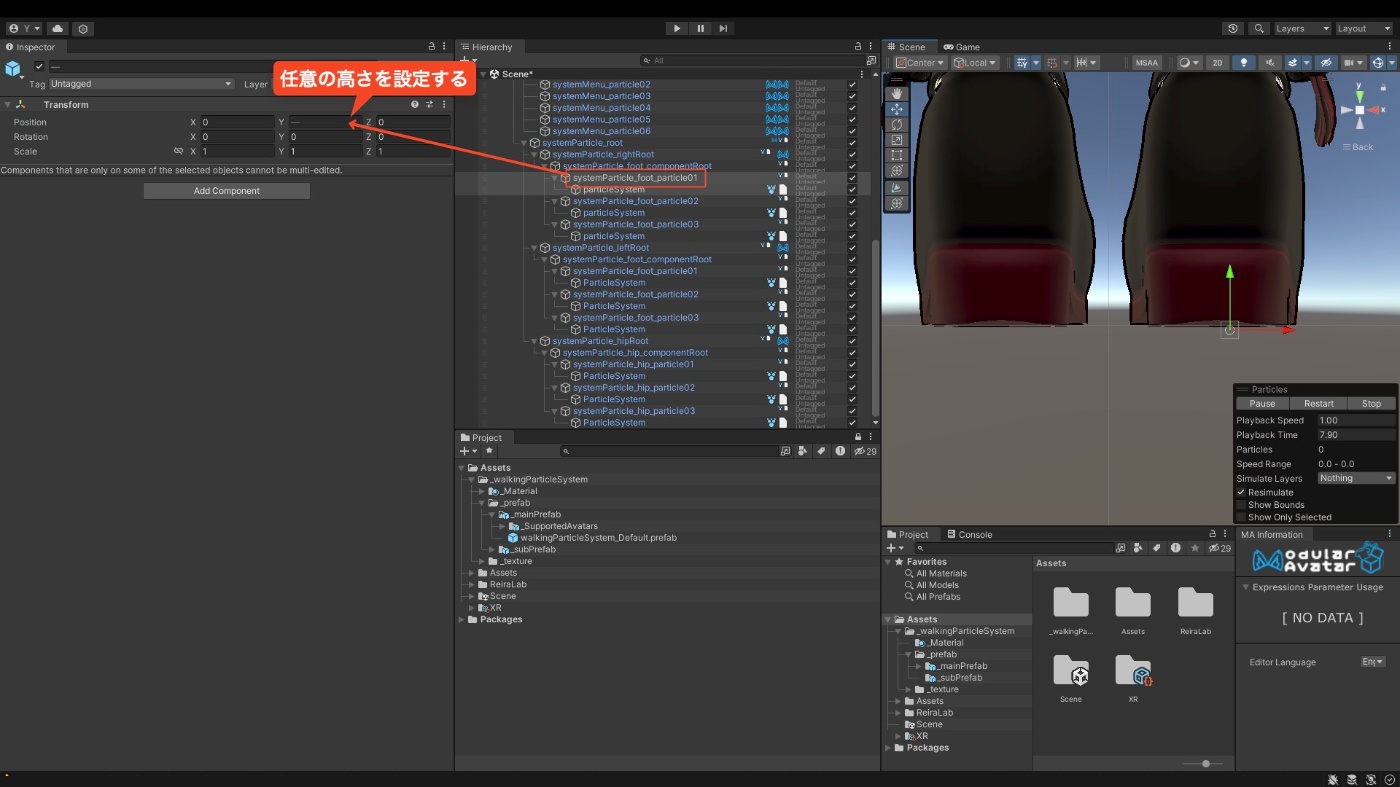Viewport: 1400px width, 787px height.
Task: Uncheck the Resimulate checkbox
Action: pos(1241,492)
